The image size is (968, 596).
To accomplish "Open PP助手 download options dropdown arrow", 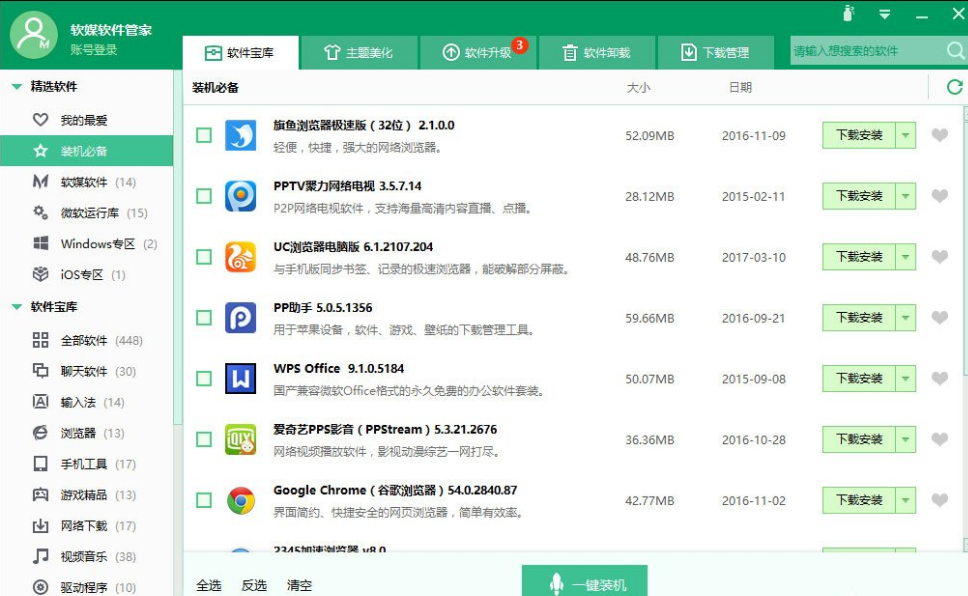I will 906,317.
